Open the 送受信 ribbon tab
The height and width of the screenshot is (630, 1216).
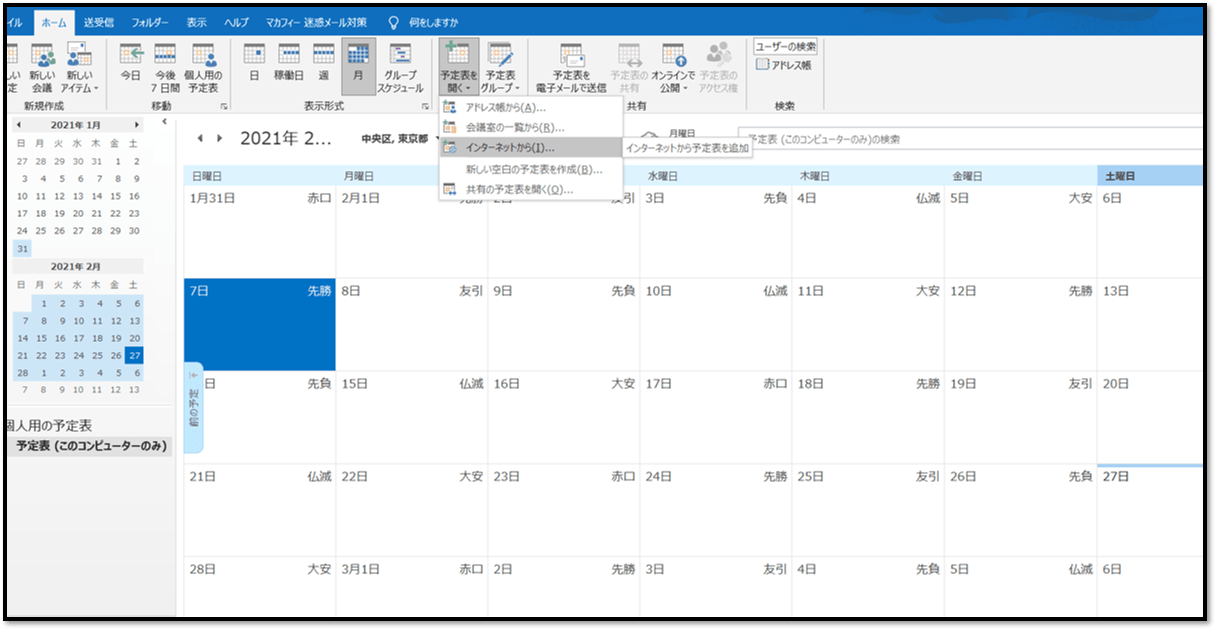click(98, 21)
